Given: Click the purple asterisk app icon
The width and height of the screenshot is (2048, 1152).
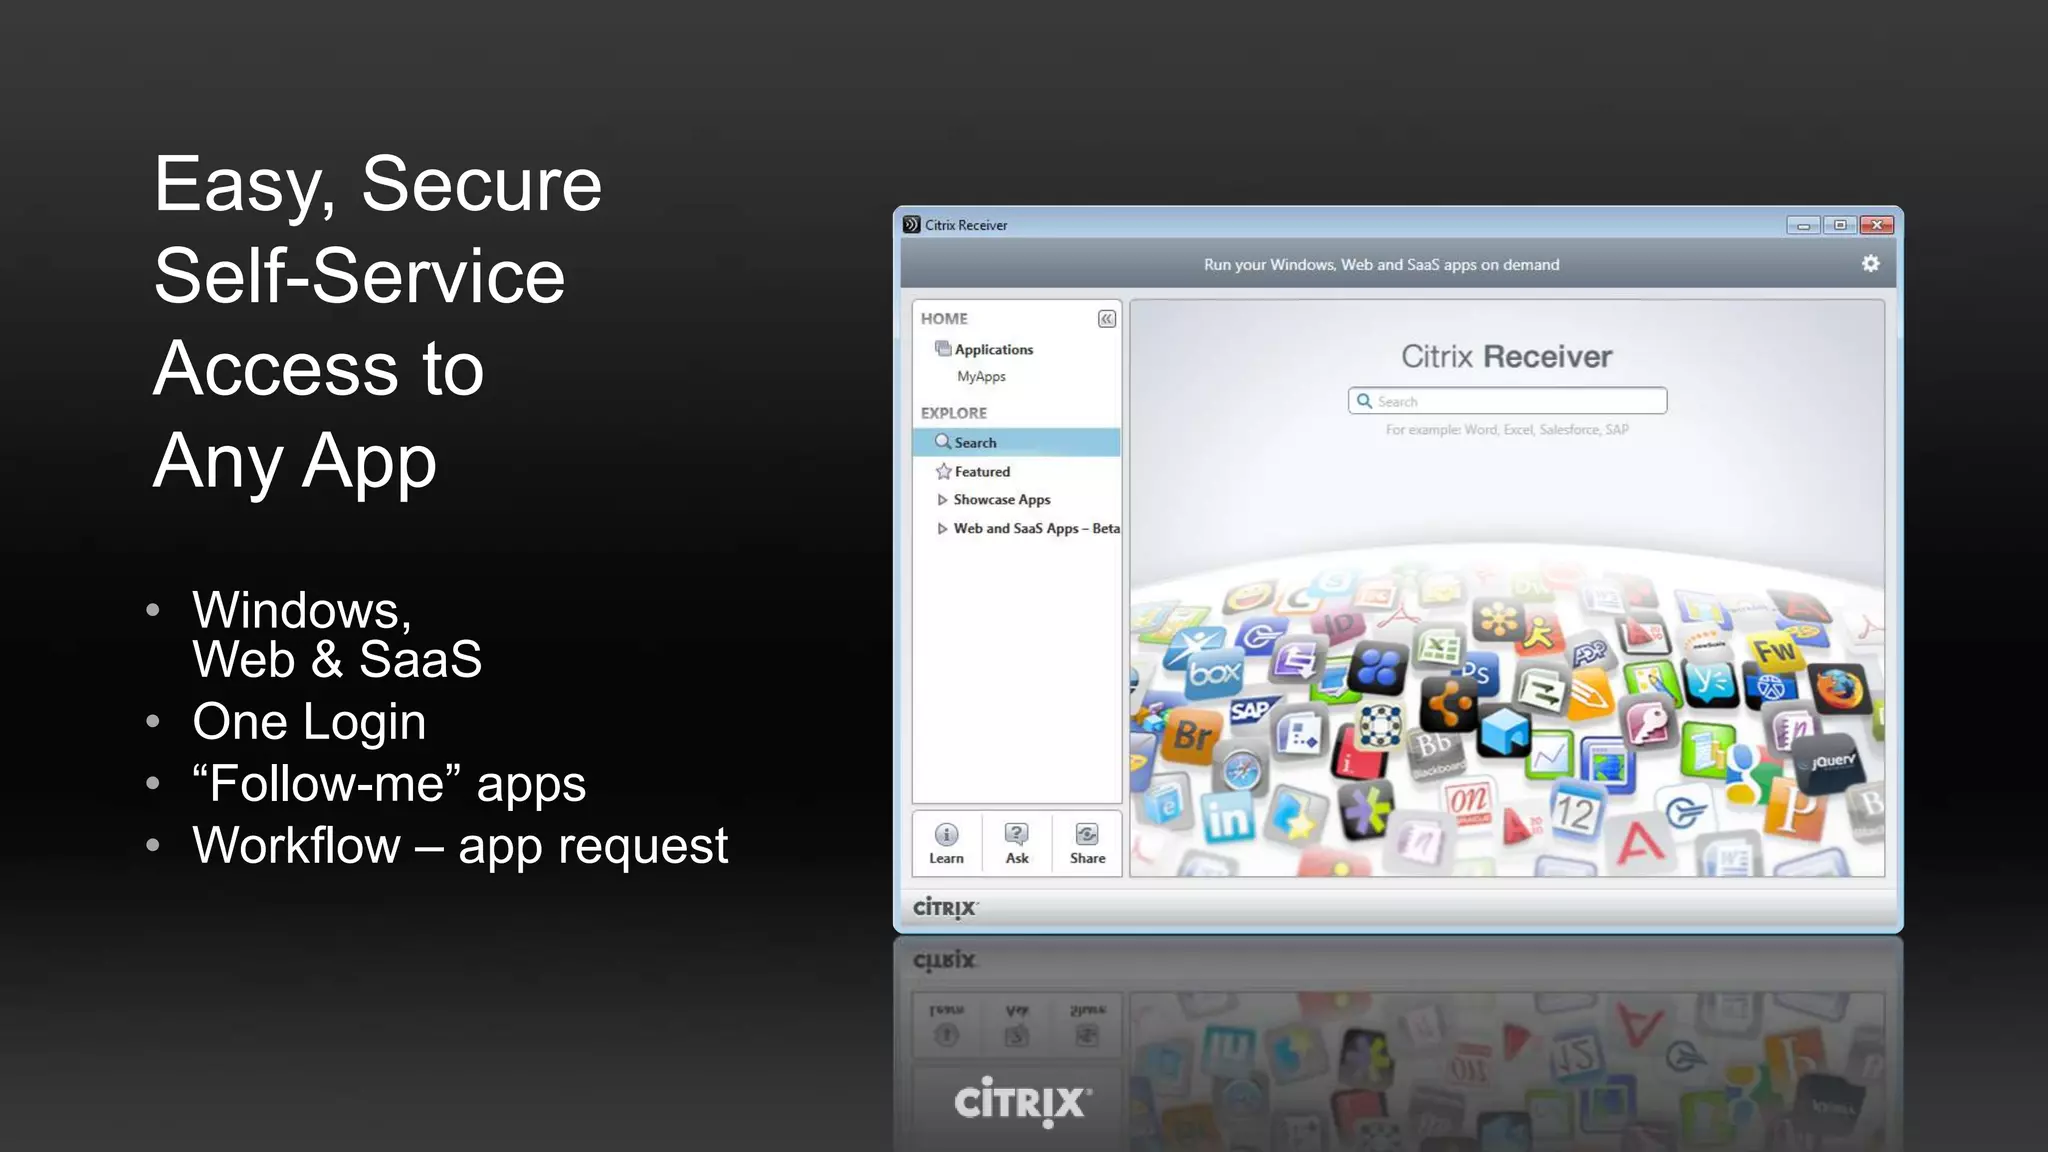Looking at the screenshot, I should point(1365,811).
